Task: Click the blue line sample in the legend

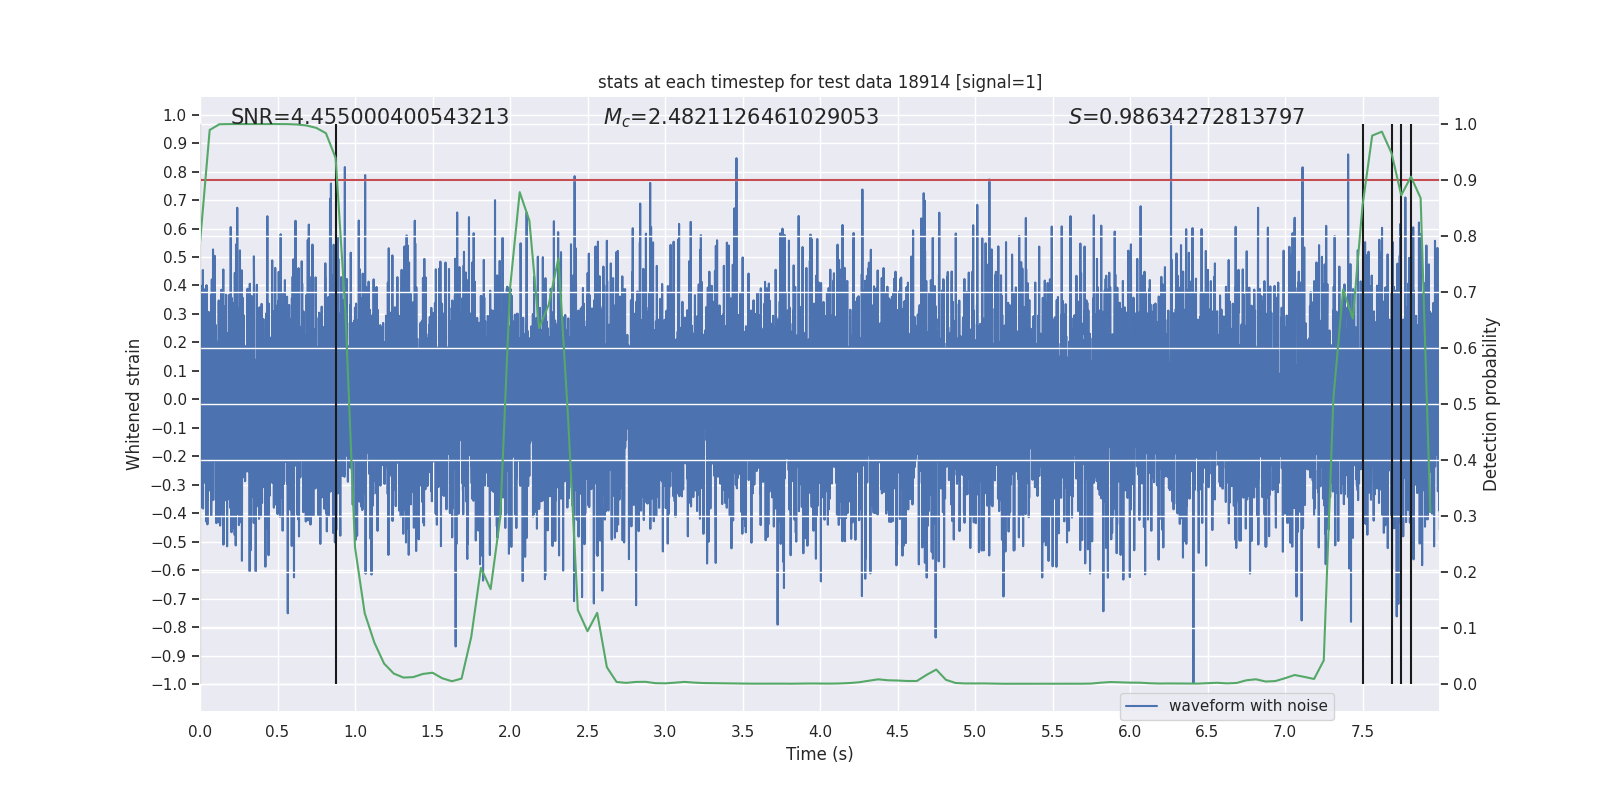Action: (x=1142, y=706)
